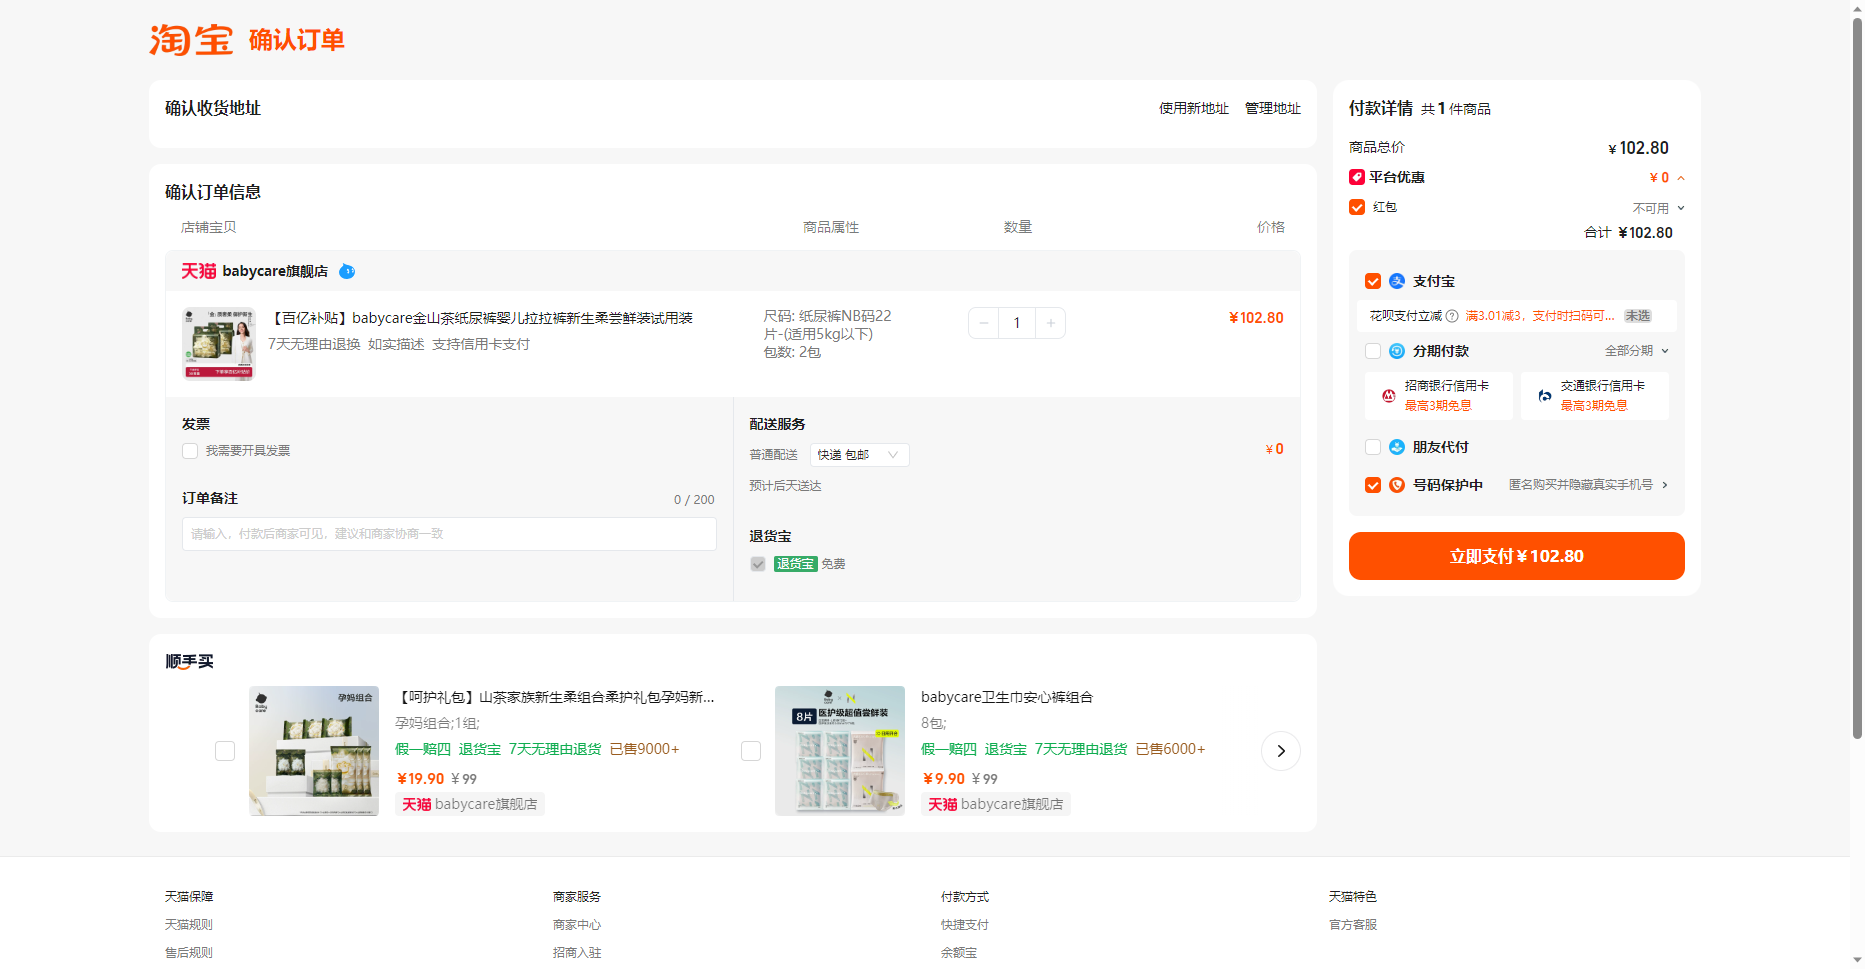Click the Taobao logo

(191, 40)
